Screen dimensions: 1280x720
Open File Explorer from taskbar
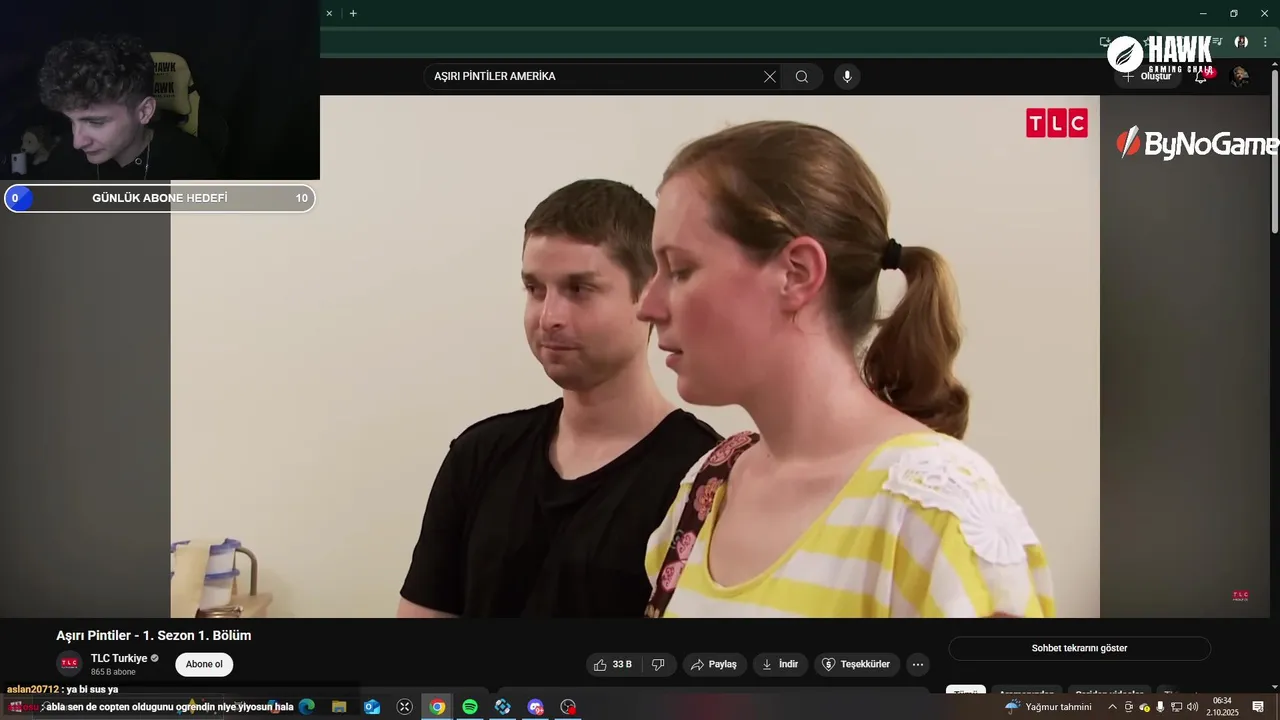click(339, 707)
